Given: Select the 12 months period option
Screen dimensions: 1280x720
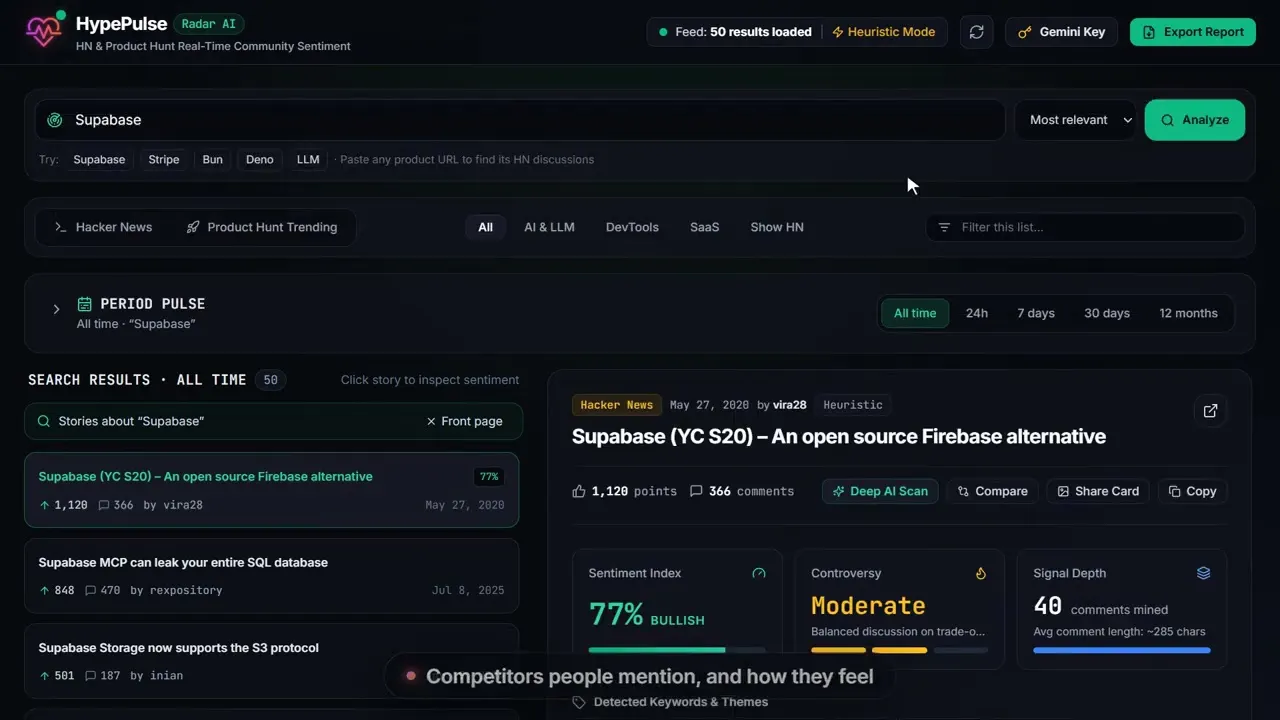Looking at the screenshot, I should pos(1188,313).
